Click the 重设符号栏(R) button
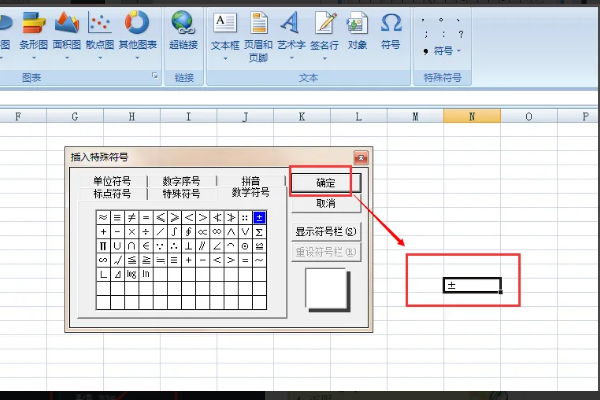Viewport: 600px width, 400px height. pyautogui.click(x=326, y=252)
